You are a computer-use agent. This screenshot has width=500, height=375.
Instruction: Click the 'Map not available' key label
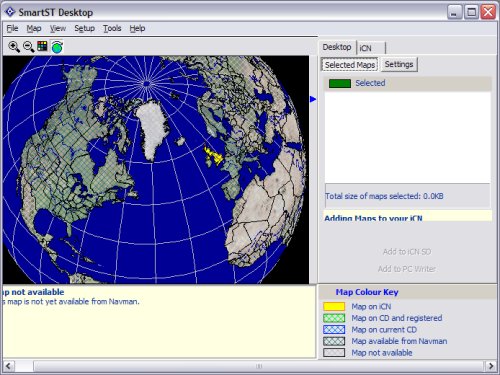point(382,353)
